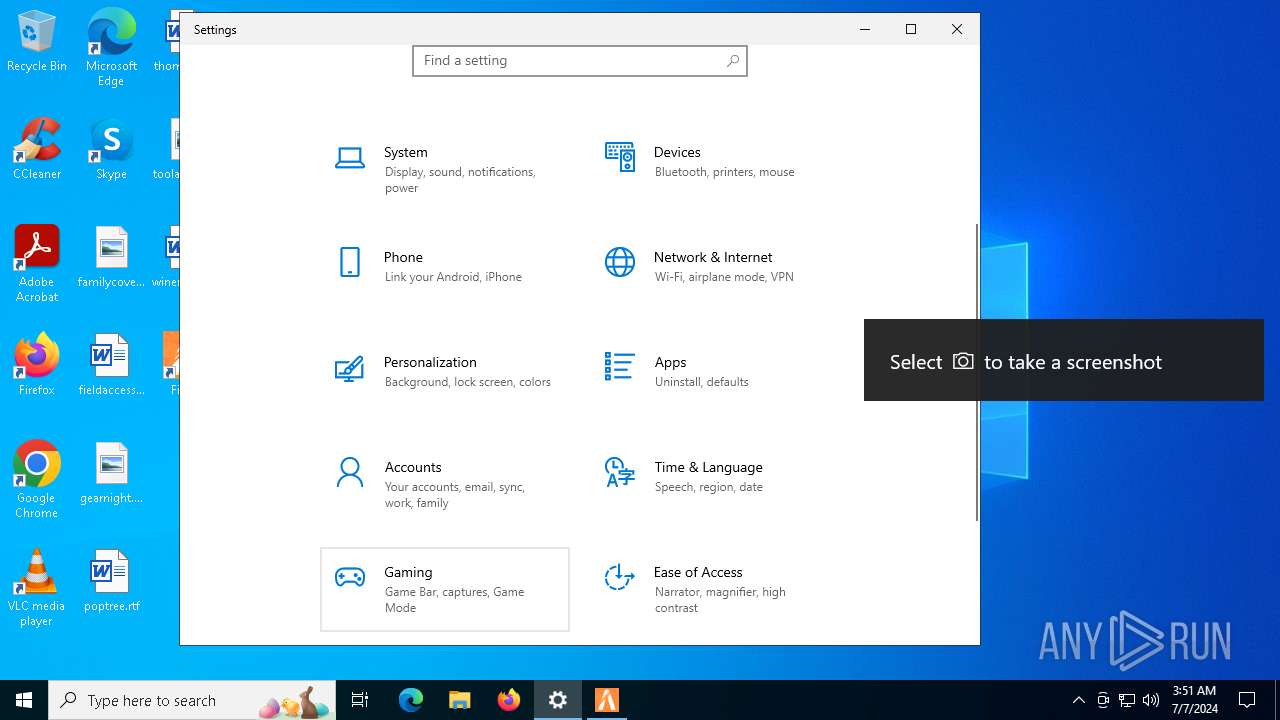The width and height of the screenshot is (1280, 720).
Task: Select the Accounts person icon
Action: [349, 472]
